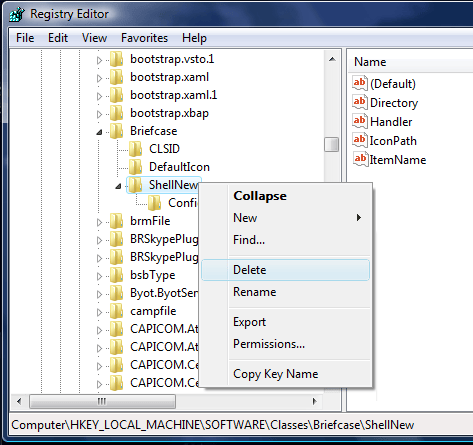Expand the campfile key
The height and width of the screenshot is (445, 473).
point(99,312)
